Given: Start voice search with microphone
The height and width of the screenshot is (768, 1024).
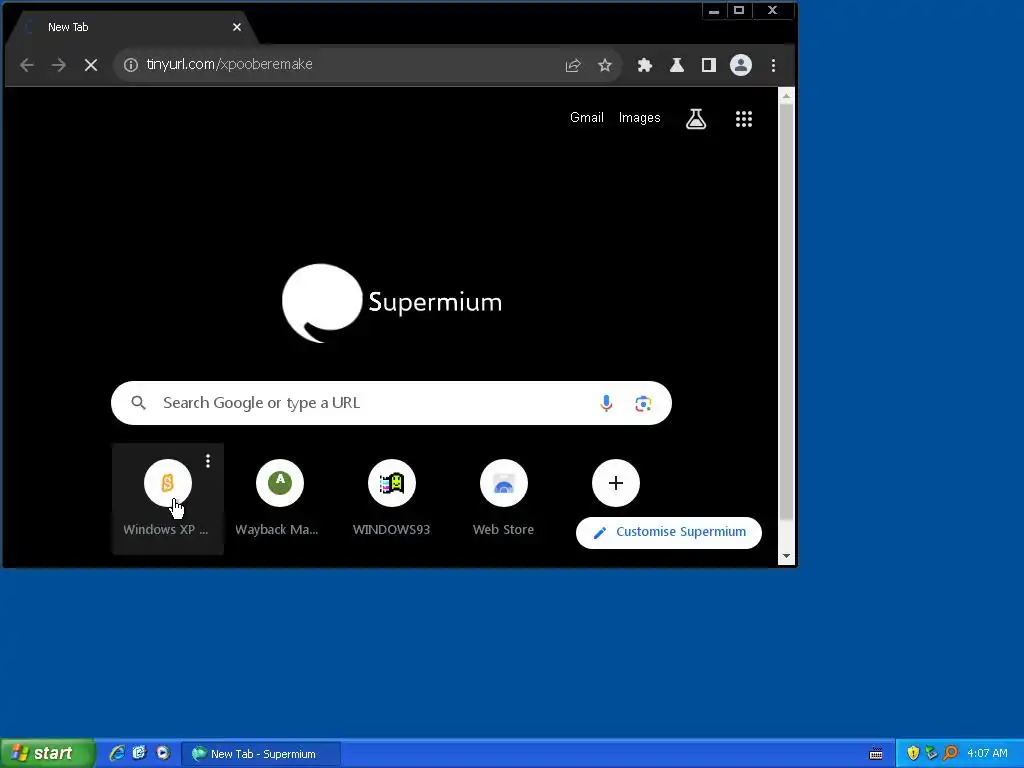Looking at the screenshot, I should click(606, 403).
